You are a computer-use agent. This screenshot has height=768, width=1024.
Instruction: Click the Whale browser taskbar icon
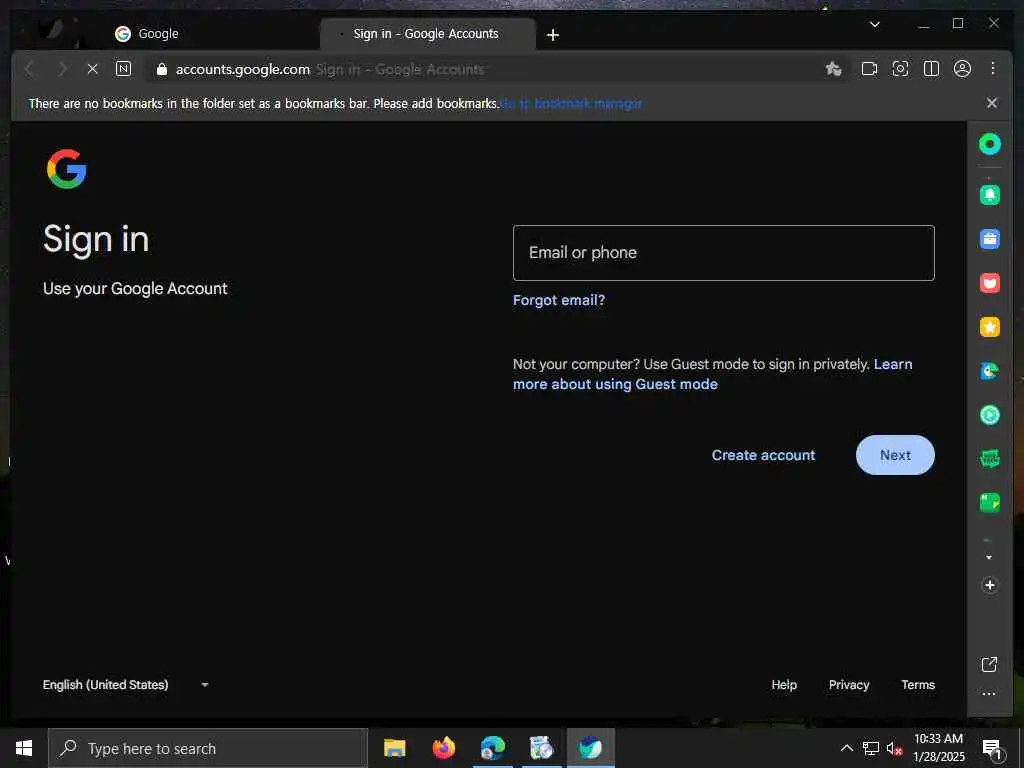pyautogui.click(x=590, y=748)
